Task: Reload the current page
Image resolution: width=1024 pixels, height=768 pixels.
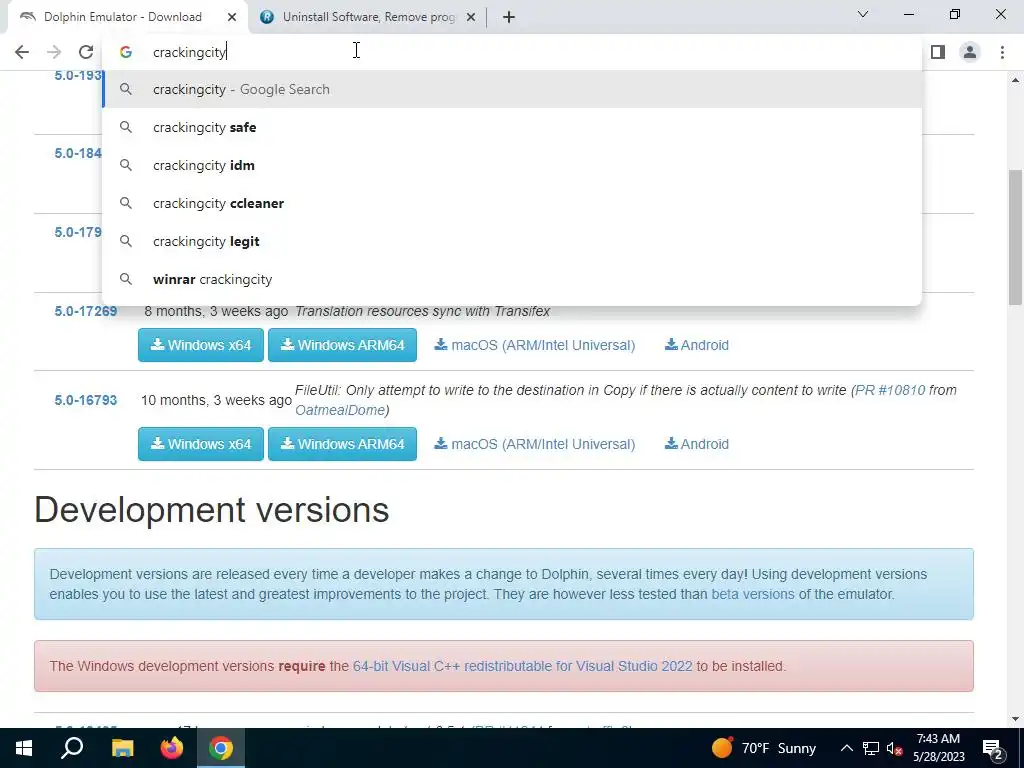Action: [x=86, y=52]
